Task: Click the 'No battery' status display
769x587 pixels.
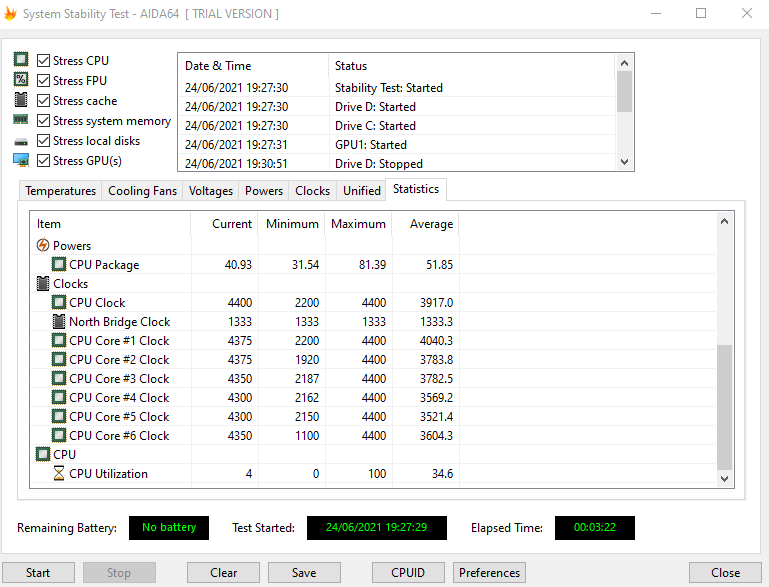Action: (169, 528)
